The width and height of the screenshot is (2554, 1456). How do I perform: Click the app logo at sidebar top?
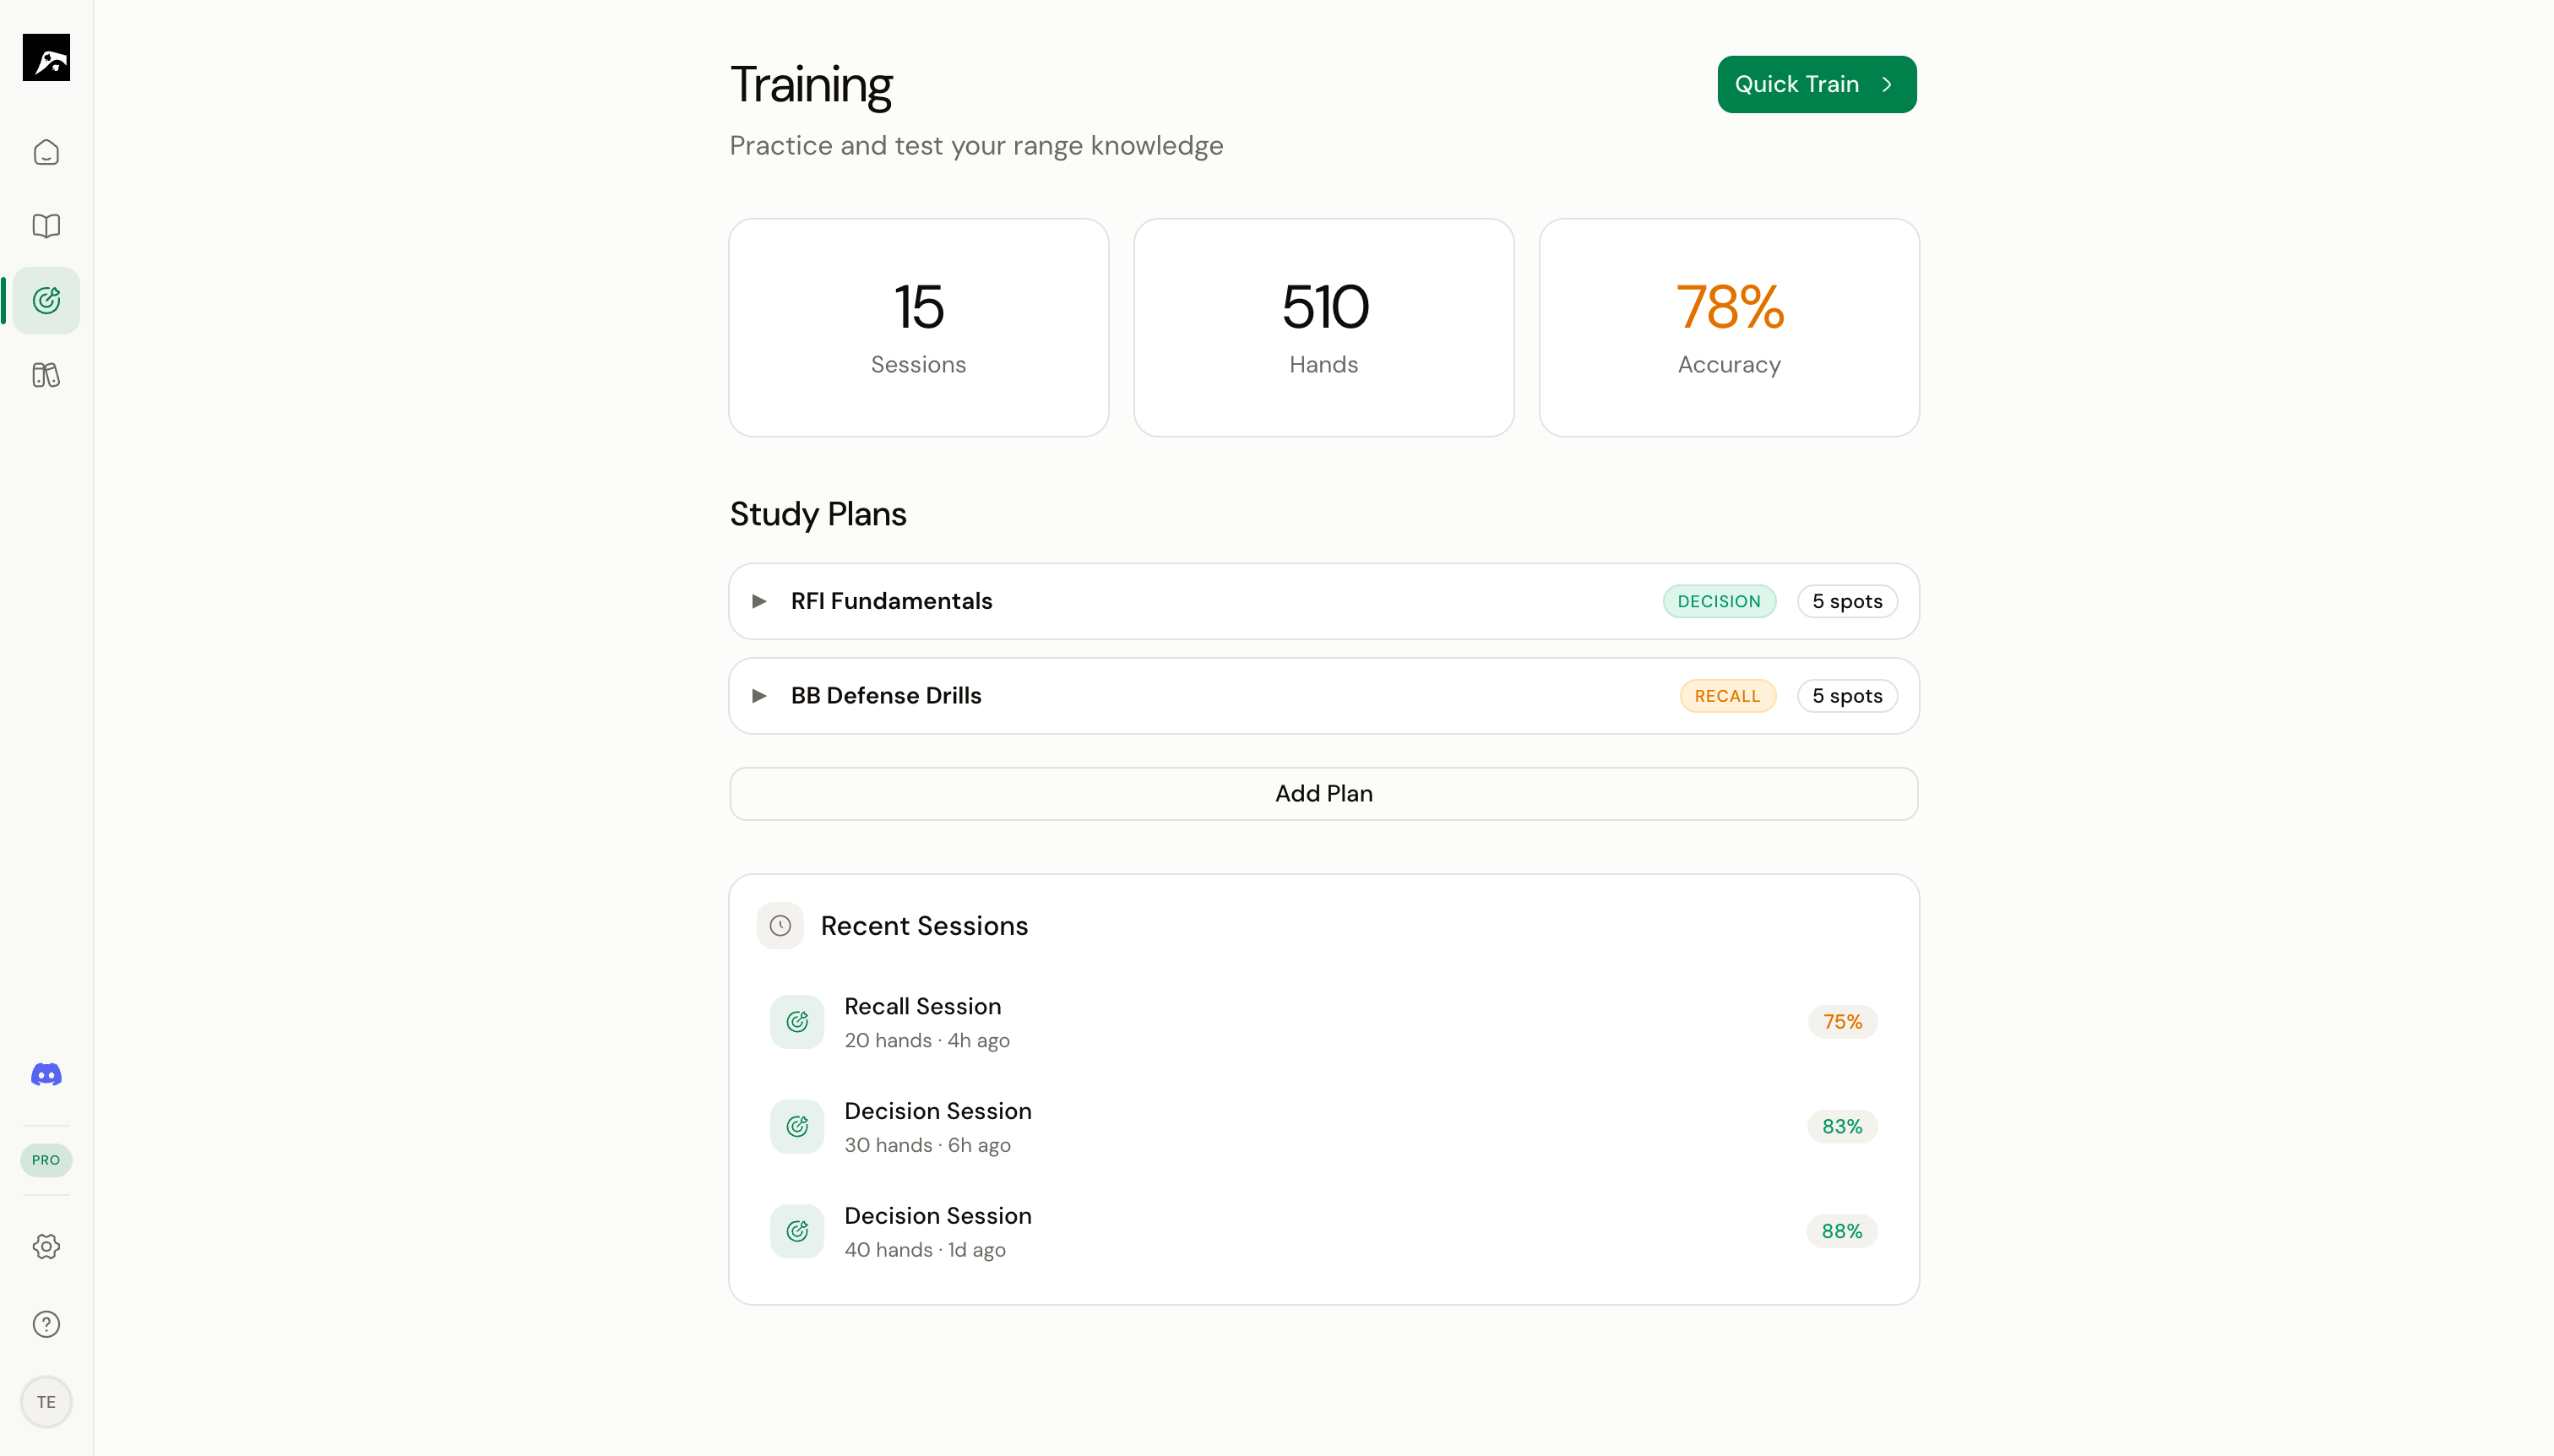(46, 58)
